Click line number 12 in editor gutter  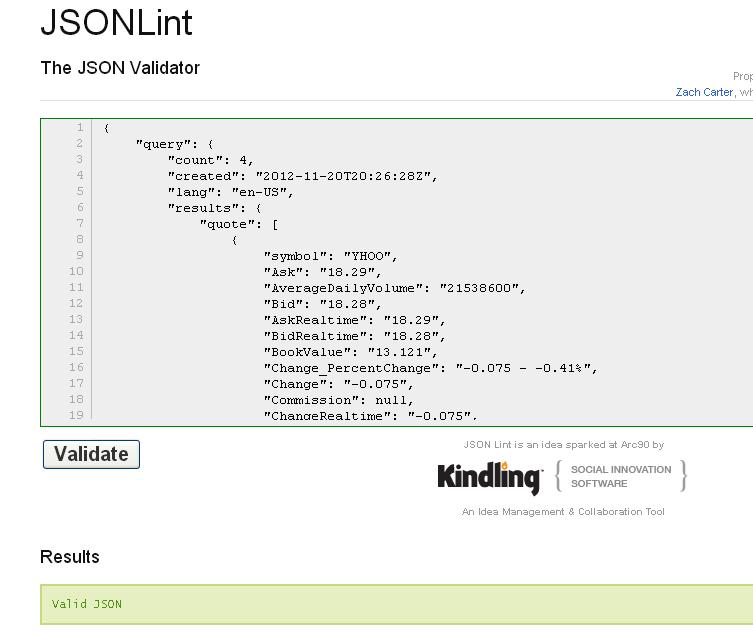pyautogui.click(x=76, y=304)
